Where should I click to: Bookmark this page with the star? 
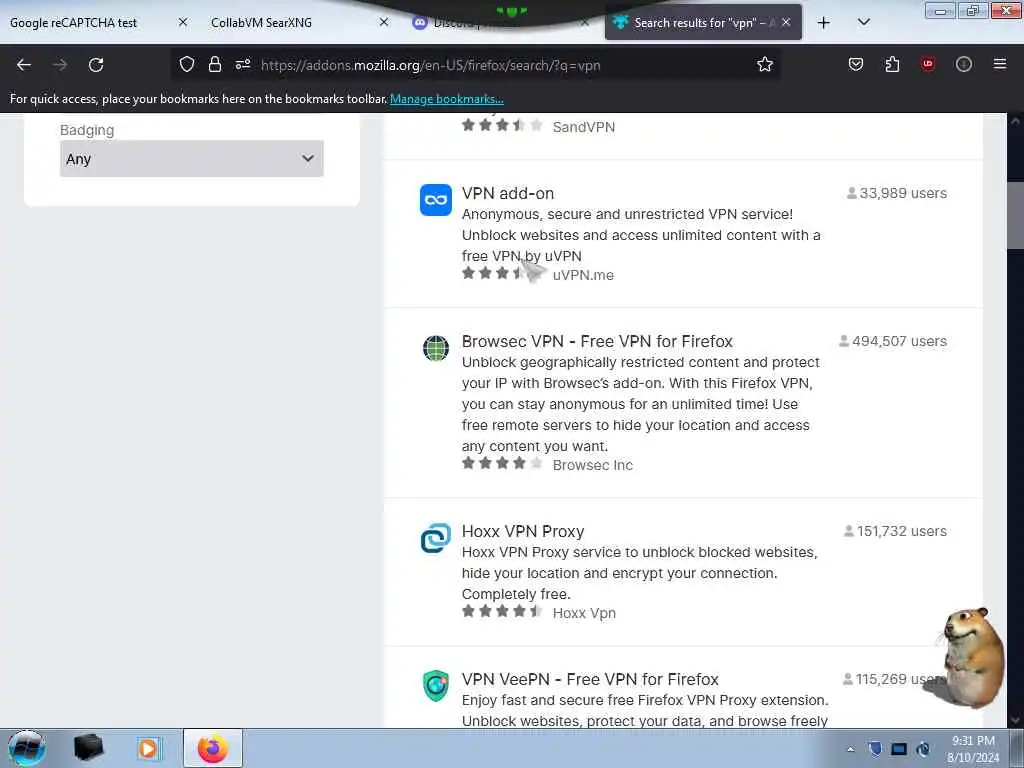765,64
